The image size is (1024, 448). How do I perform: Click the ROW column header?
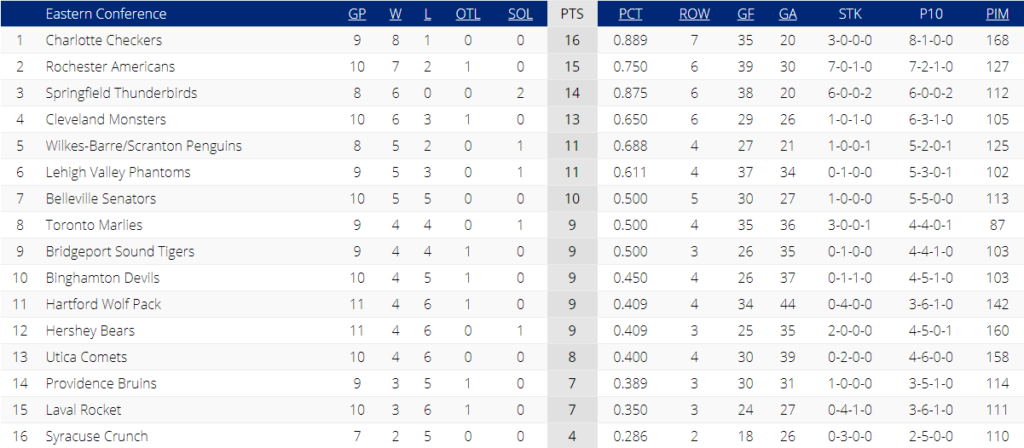[x=694, y=14]
